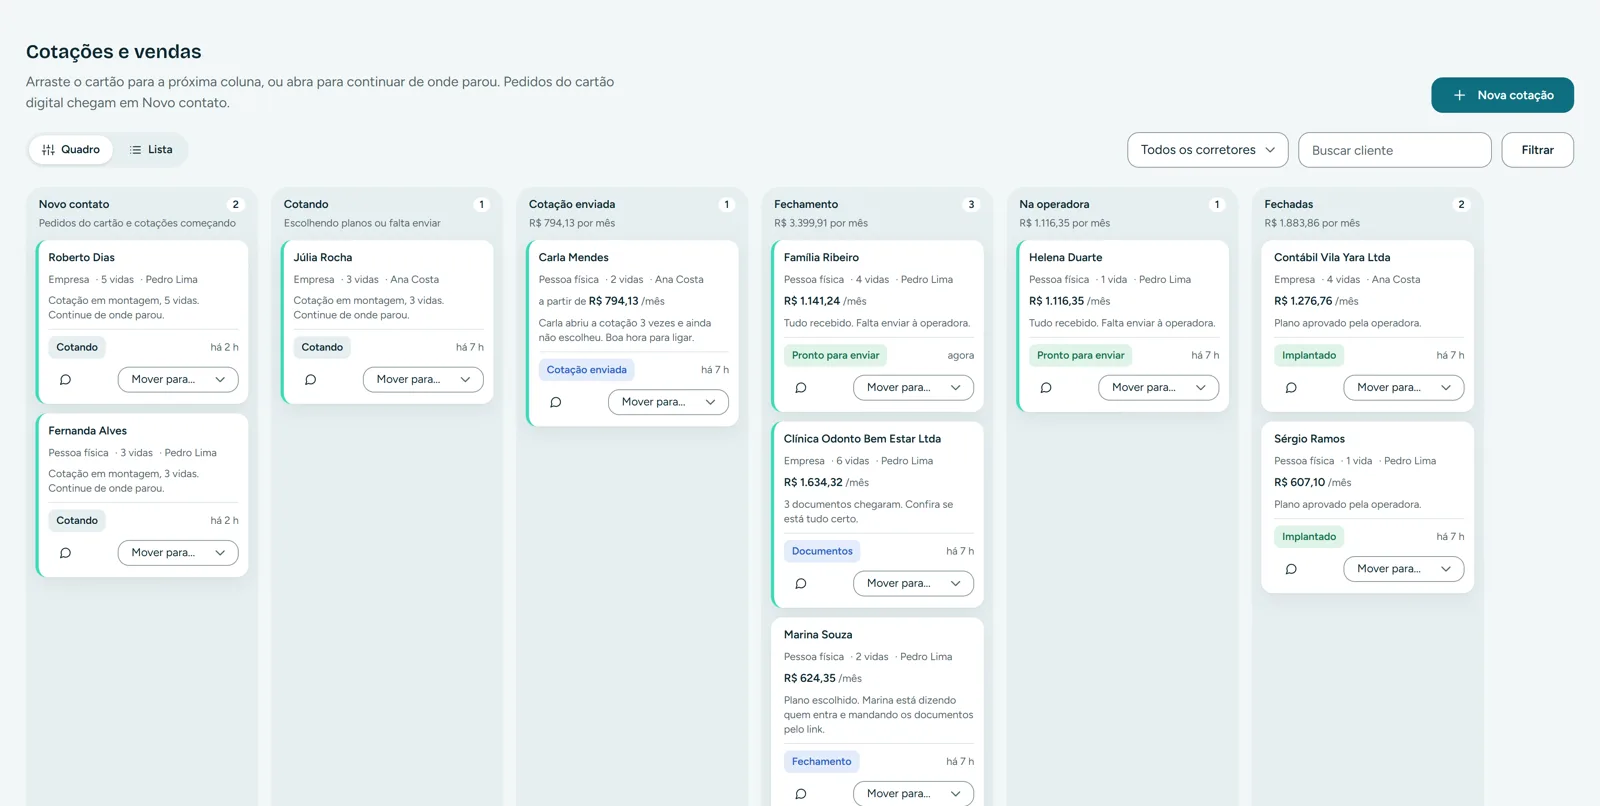
Task: Open Clínica Odonto Bem Estar Ltda title
Action: pyautogui.click(x=862, y=439)
